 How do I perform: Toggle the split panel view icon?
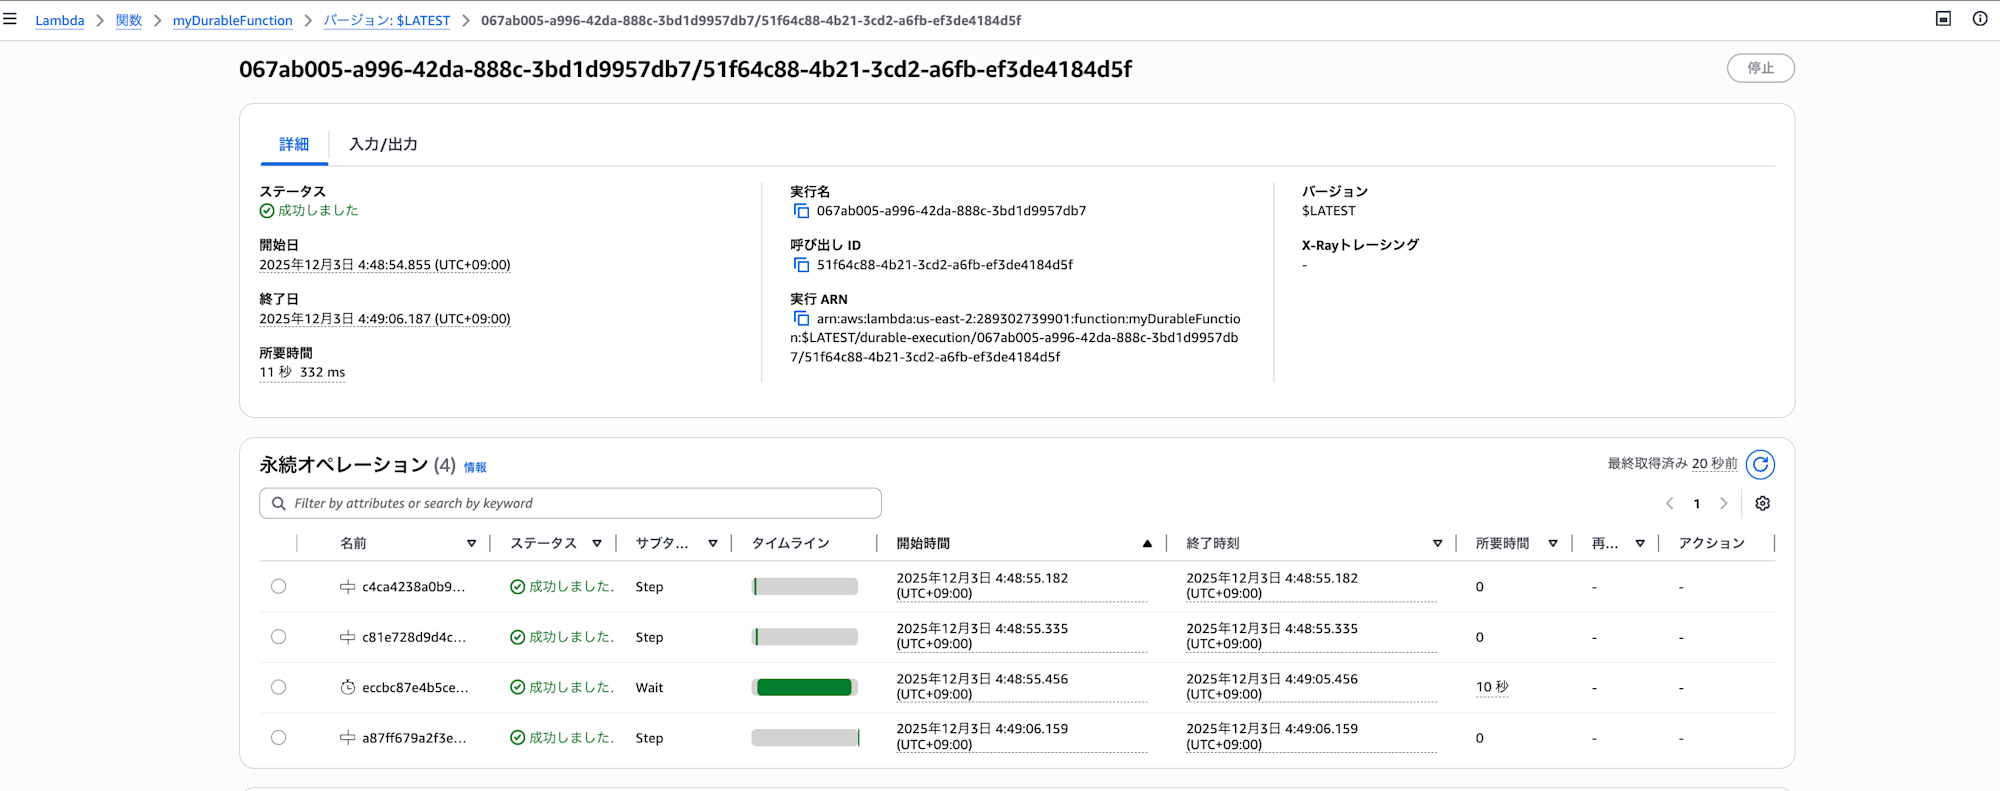coord(1944,19)
